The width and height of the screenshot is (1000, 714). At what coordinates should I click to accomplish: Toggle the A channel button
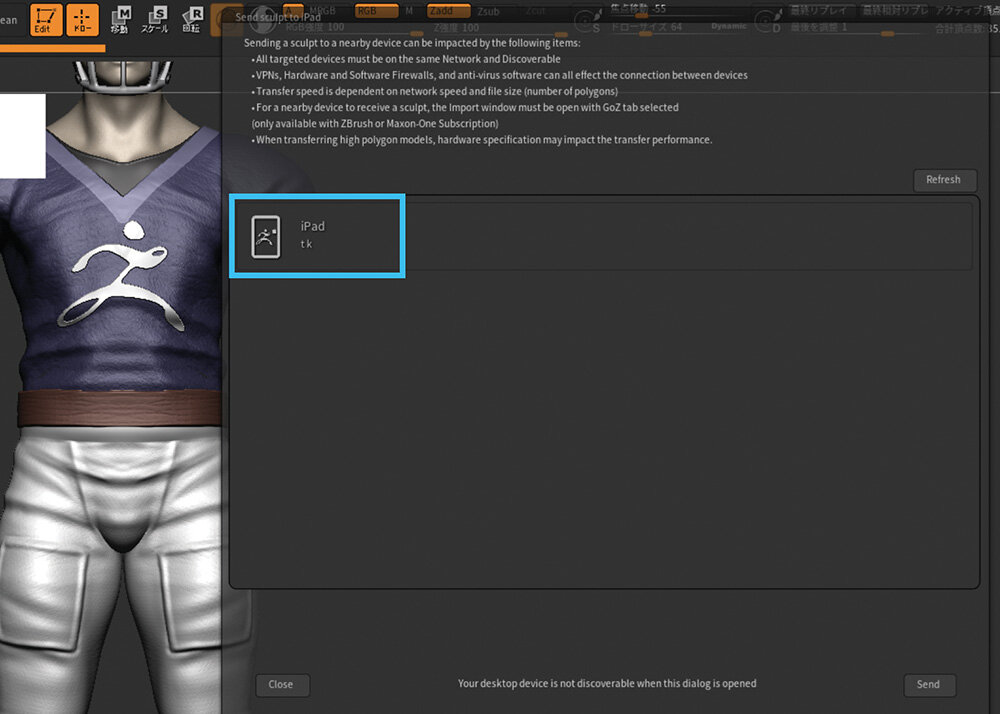(x=293, y=10)
